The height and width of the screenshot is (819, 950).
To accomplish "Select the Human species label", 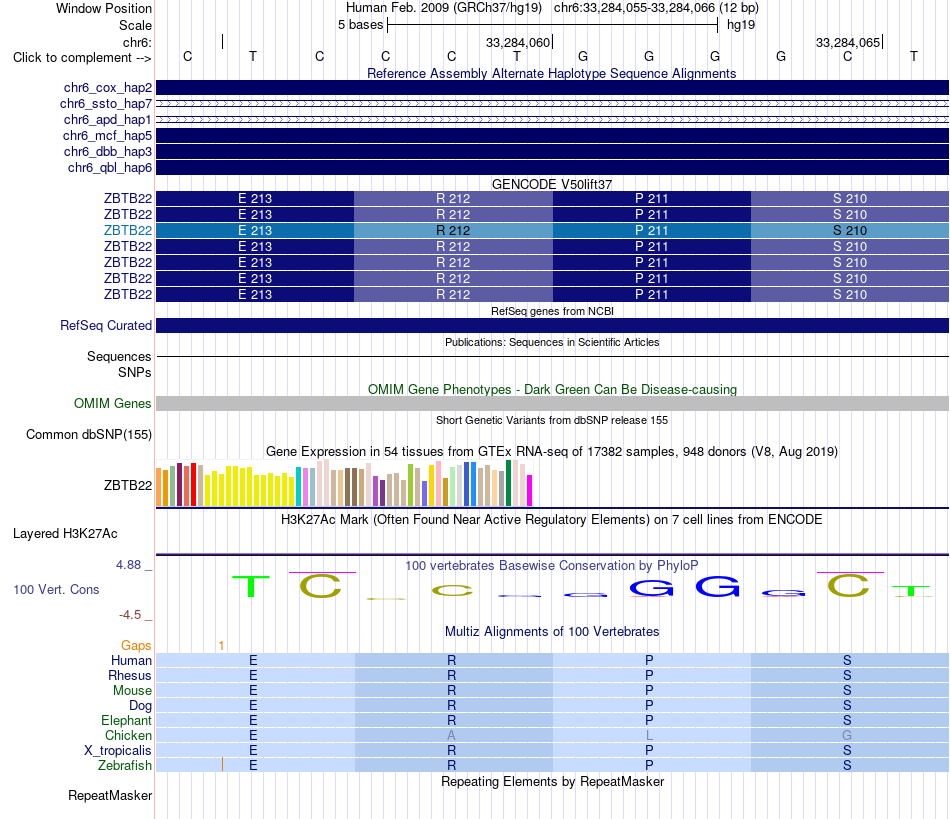I will click(x=131, y=660).
